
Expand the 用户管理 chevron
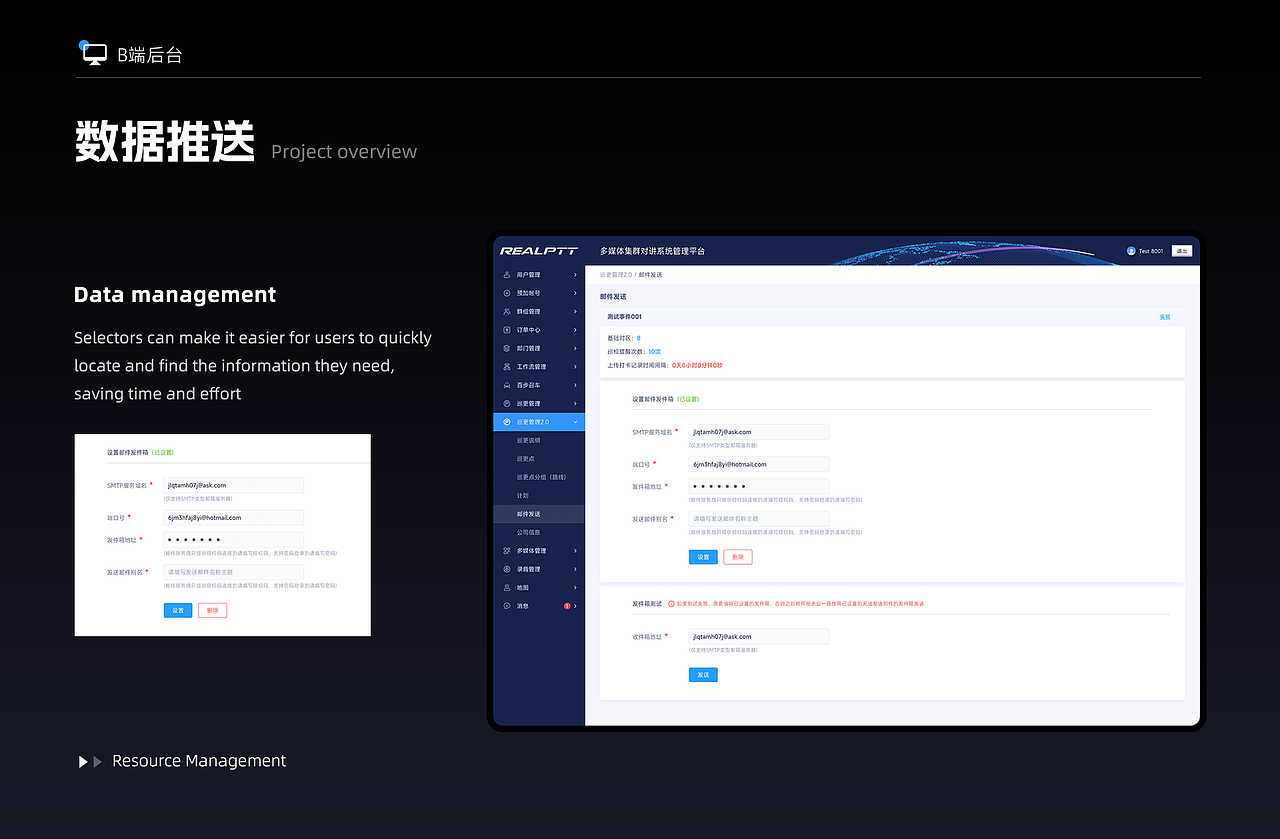coord(575,275)
